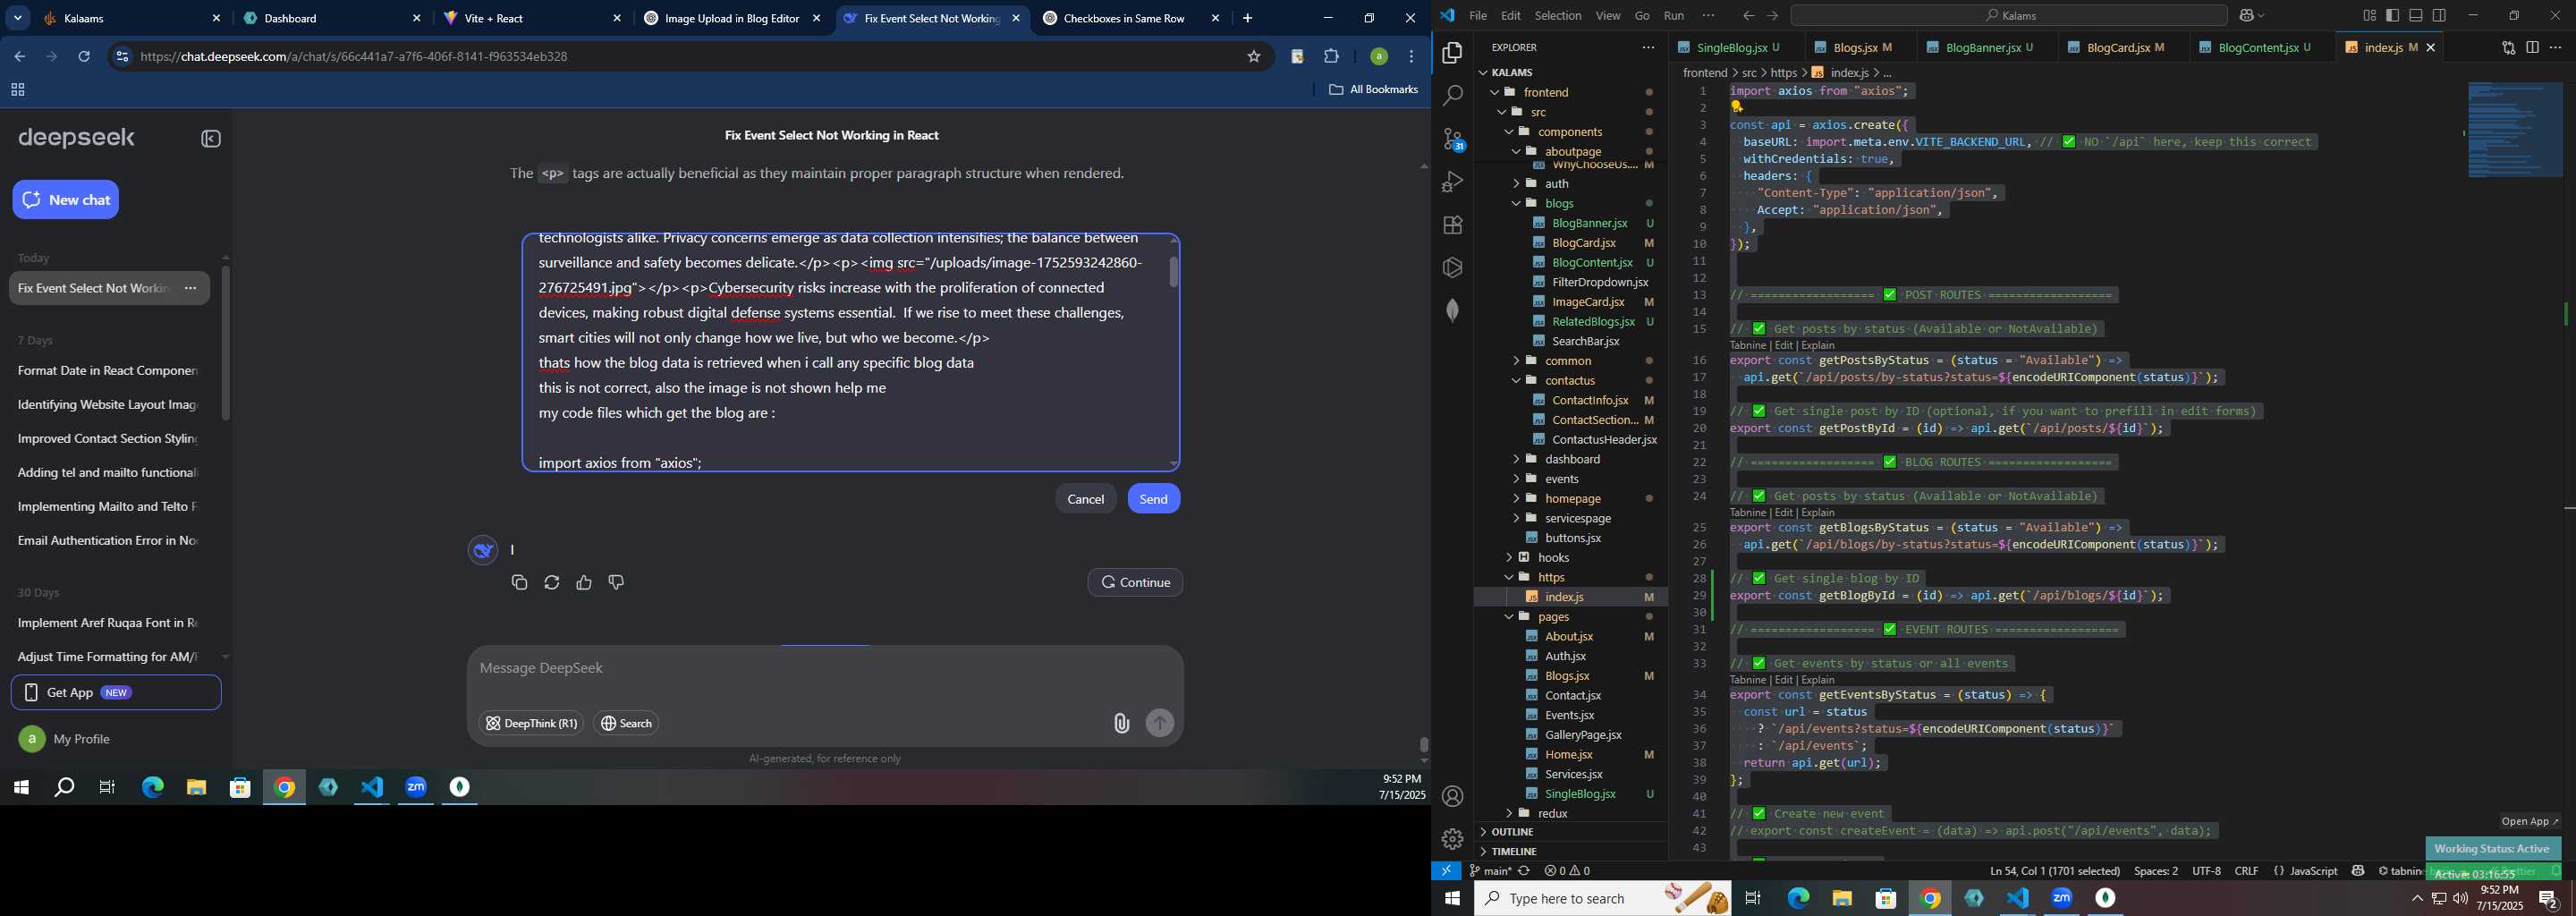Click Explorer panel more actions ellipsis
This screenshot has height=916, width=2576.
coord(1647,47)
